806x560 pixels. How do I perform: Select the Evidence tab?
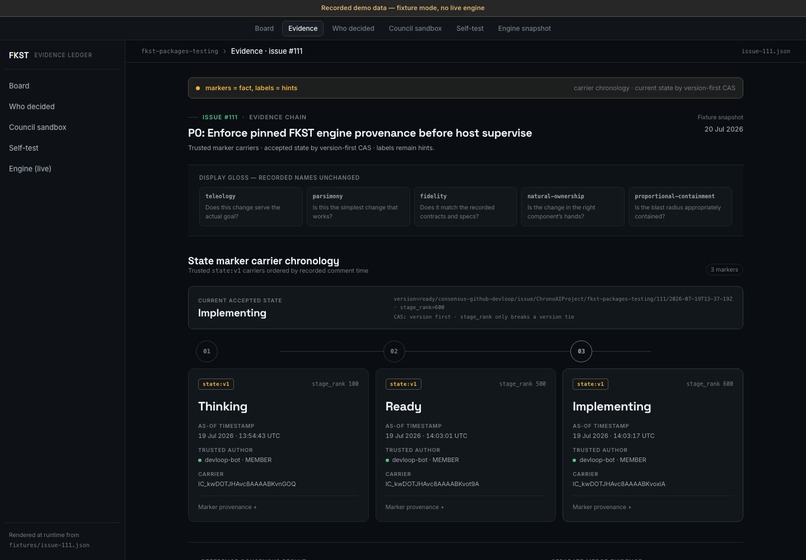point(303,29)
